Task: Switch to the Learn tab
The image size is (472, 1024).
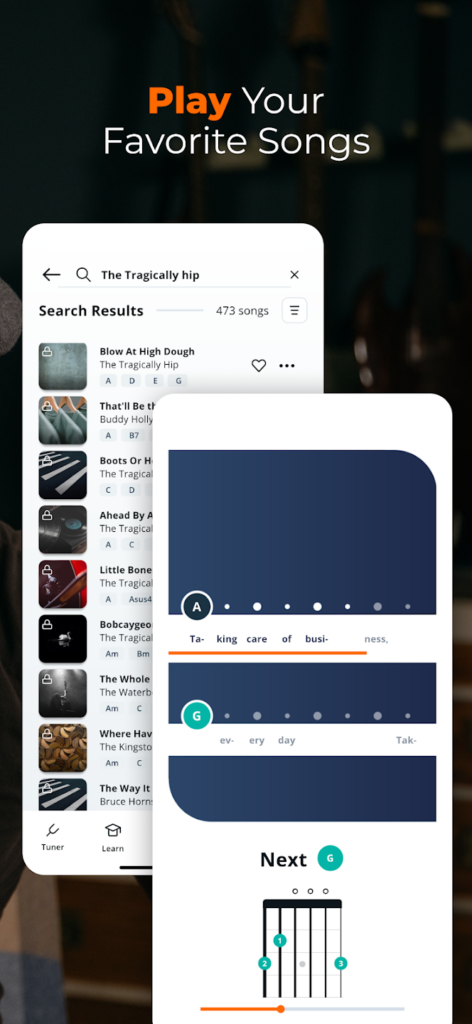Action: [x=113, y=838]
